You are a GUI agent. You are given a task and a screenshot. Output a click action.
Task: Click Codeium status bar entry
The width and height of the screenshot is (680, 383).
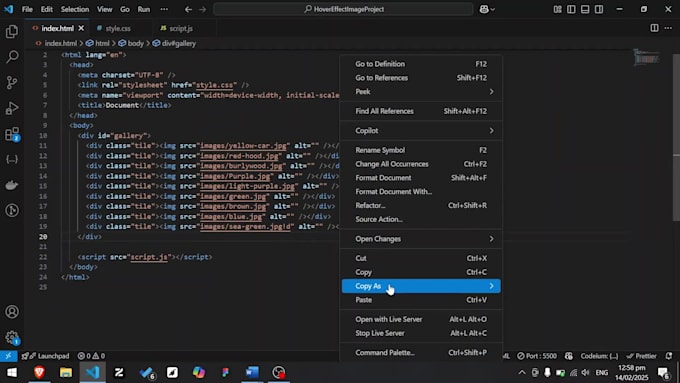pyautogui.click(x=599, y=356)
